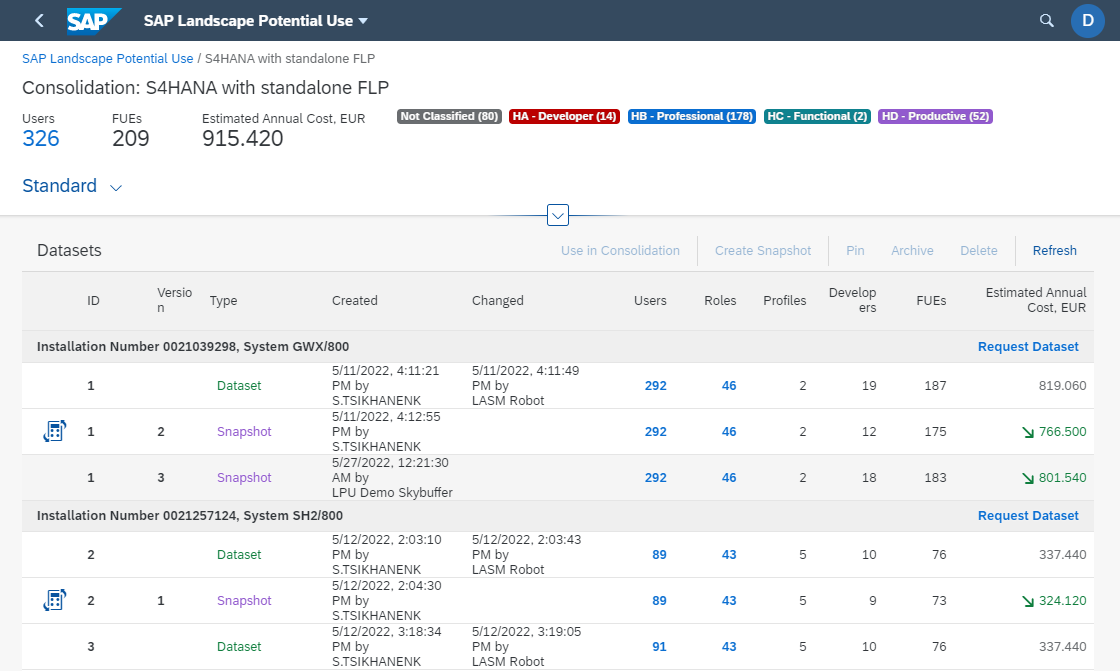The height and width of the screenshot is (671, 1120).
Task: Click the FUEs column header
Action: coord(931,301)
